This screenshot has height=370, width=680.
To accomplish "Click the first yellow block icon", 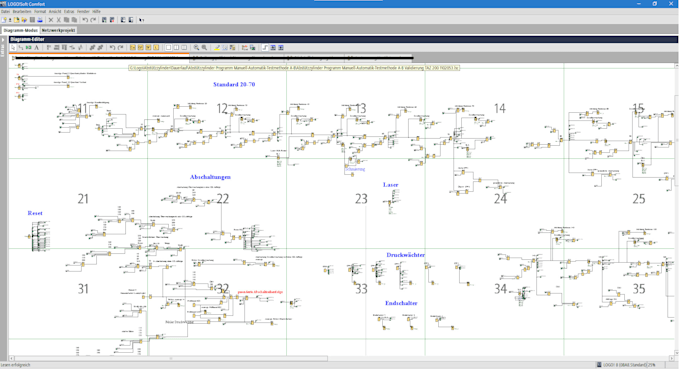I will pyautogui.click(x=133, y=48).
